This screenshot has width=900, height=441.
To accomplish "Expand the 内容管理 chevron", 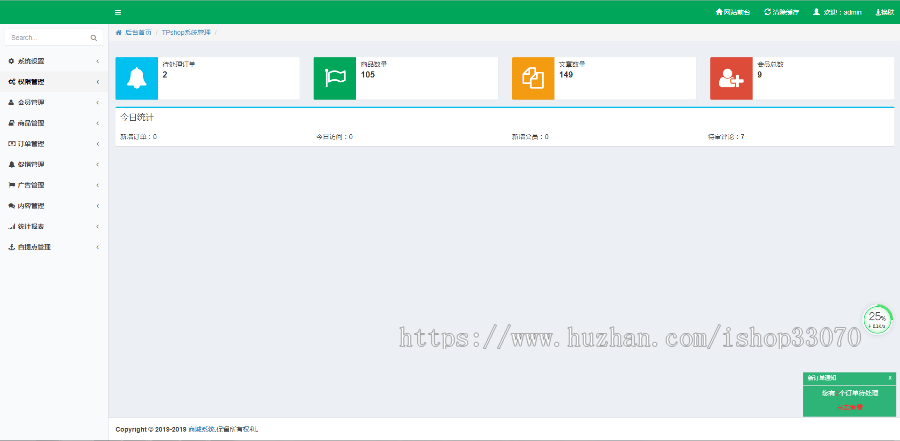I will coord(98,206).
